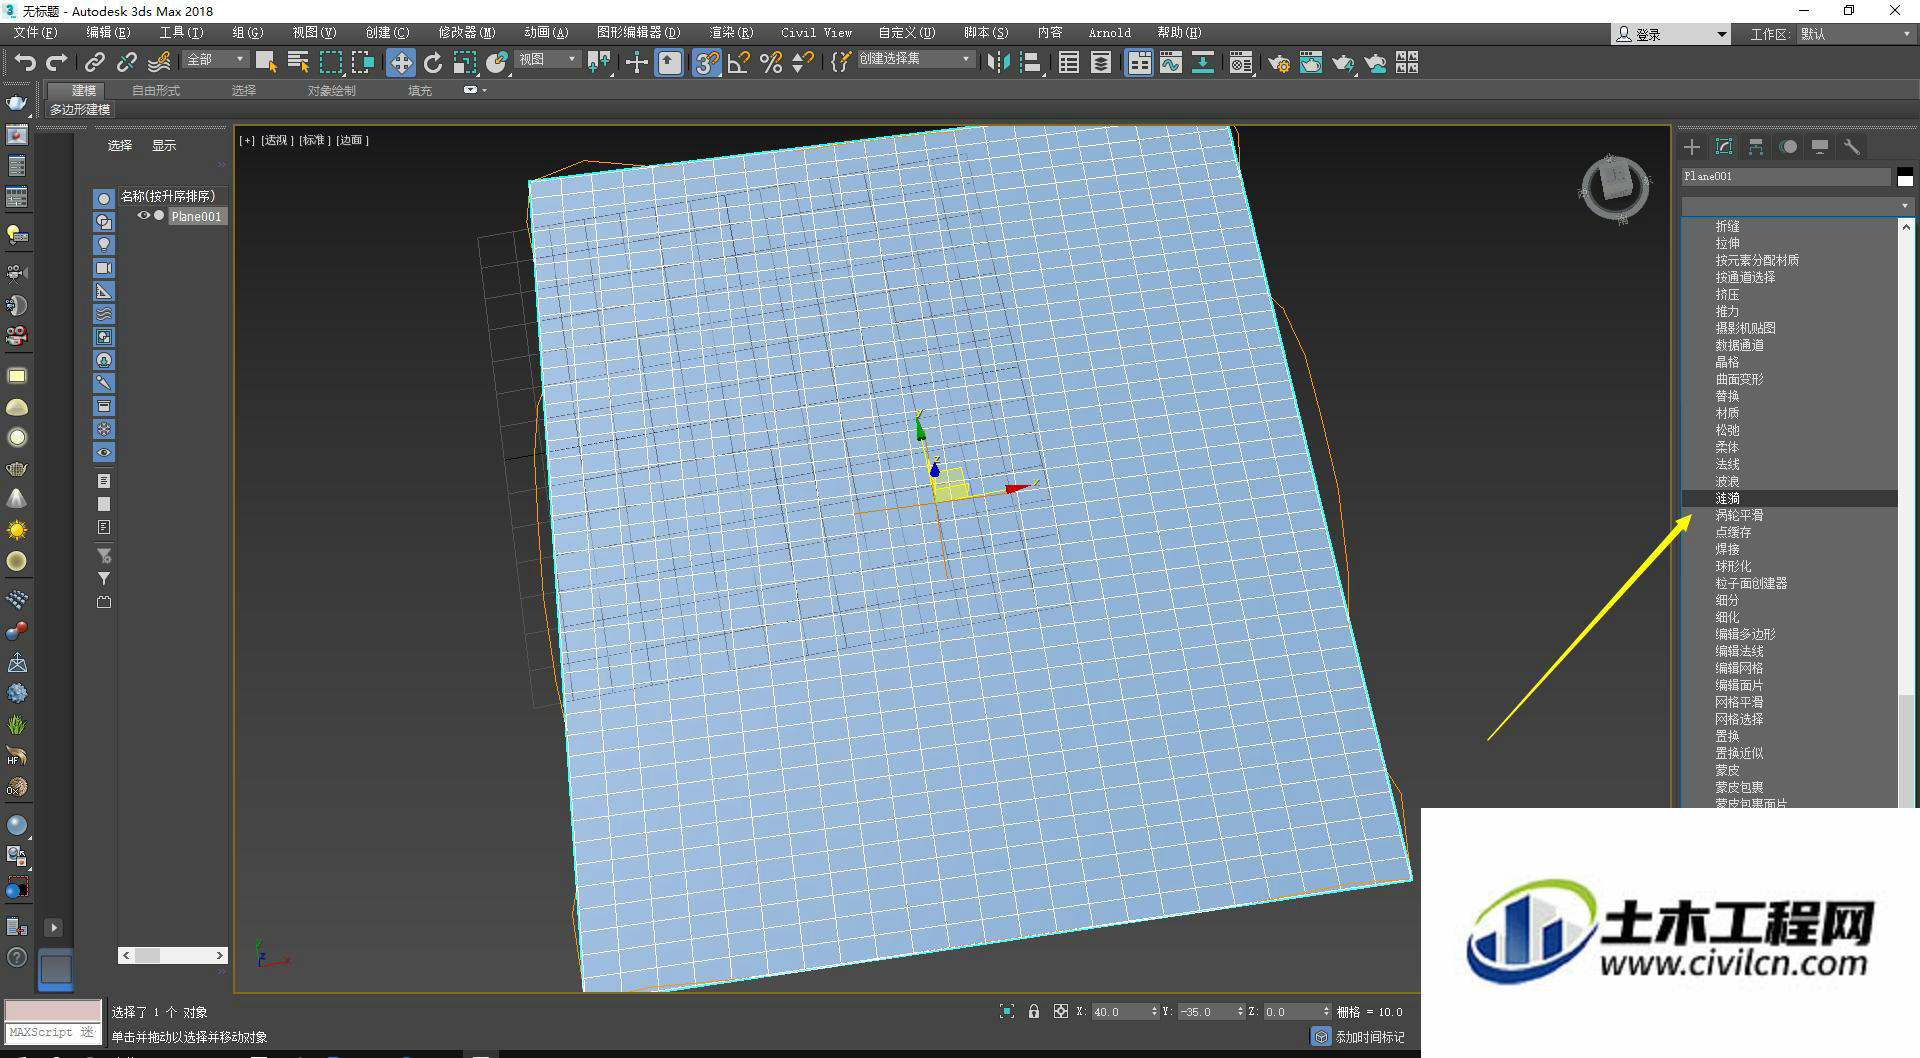The width and height of the screenshot is (1920, 1058).
Task: Click the [边面] viewport shading label
Action: [352, 140]
